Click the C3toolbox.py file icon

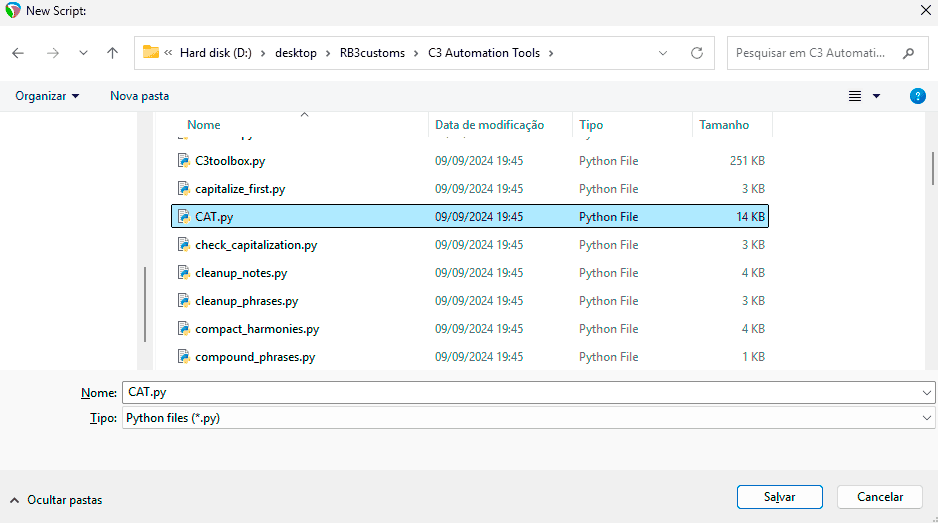coord(183,160)
